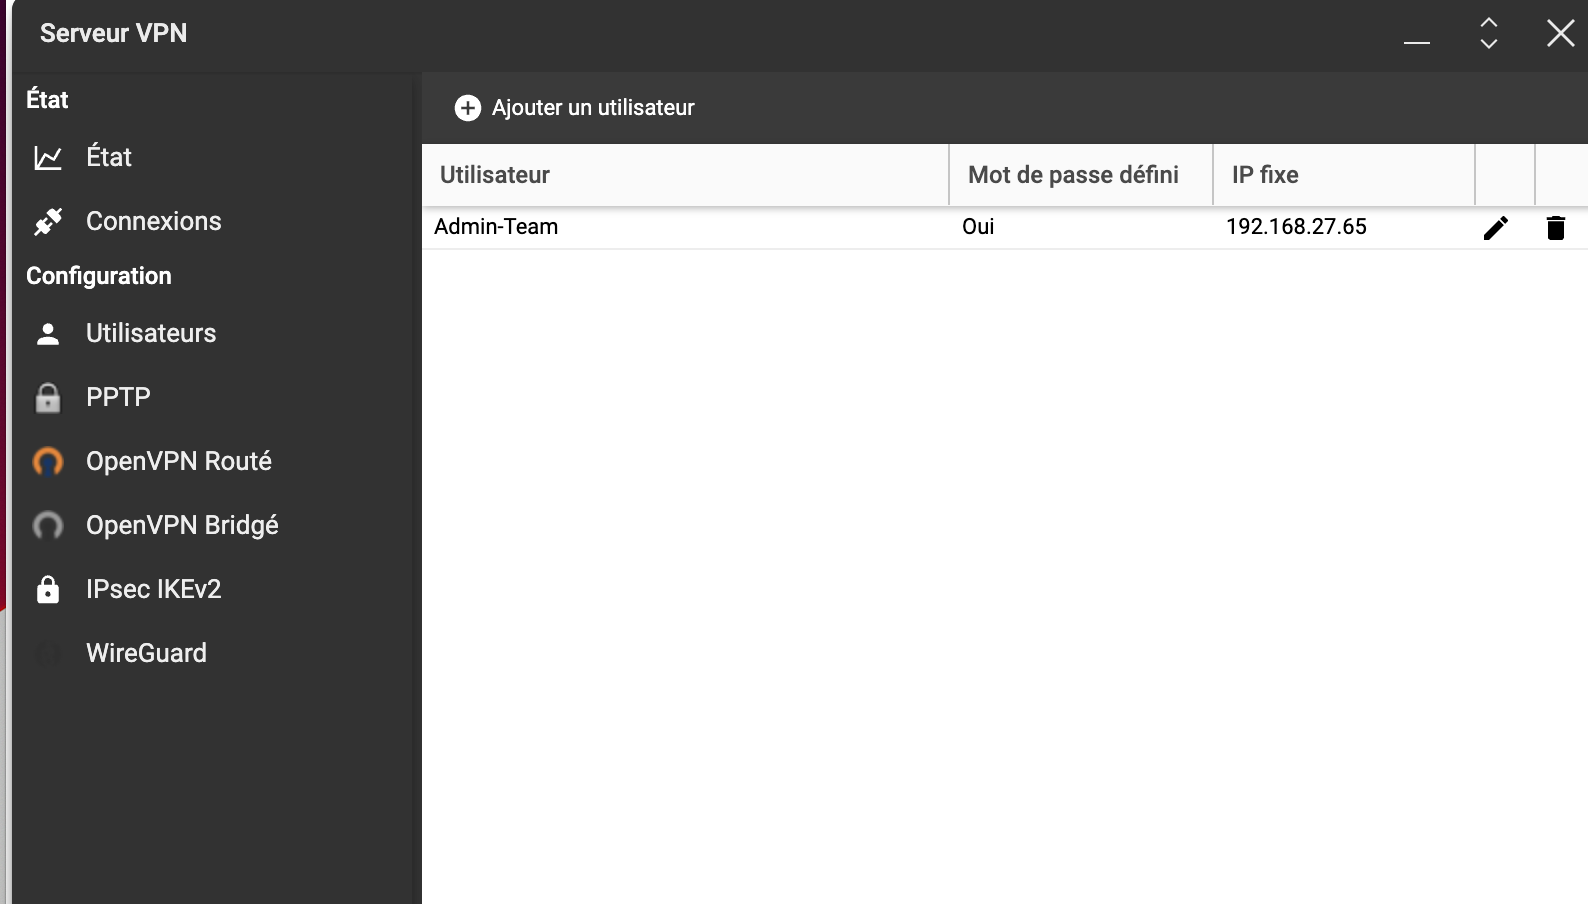Click the padlock icon beside PPTP
Screen dimensions: 1588x904
tap(48, 398)
